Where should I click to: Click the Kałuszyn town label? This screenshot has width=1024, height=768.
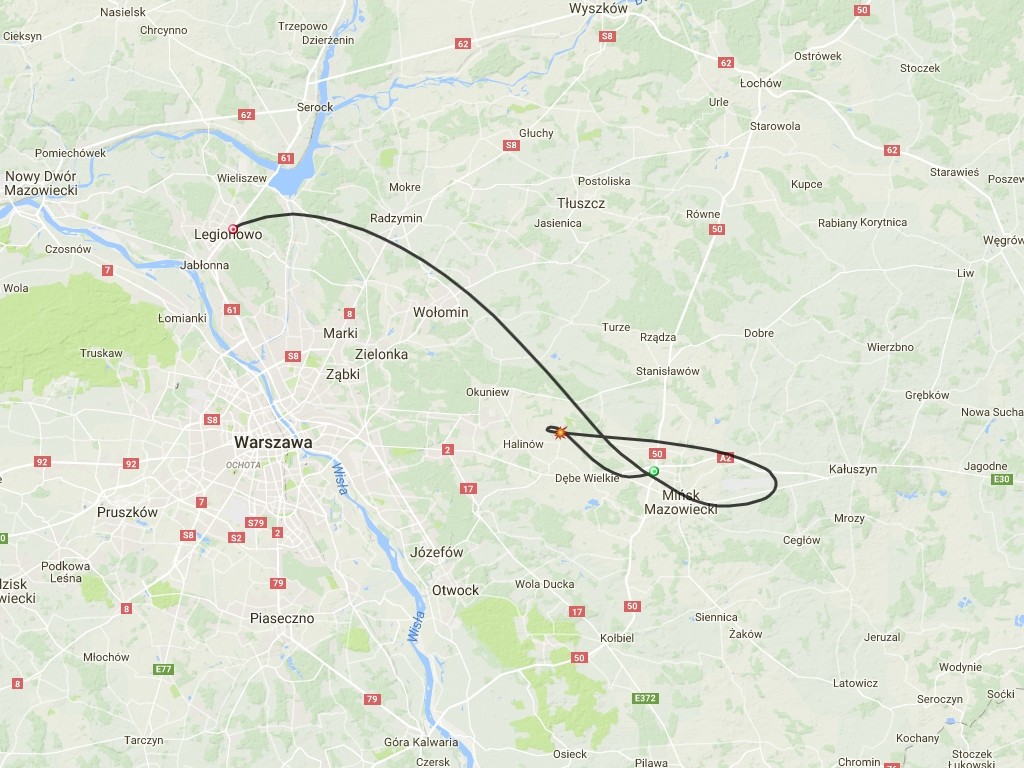point(853,469)
